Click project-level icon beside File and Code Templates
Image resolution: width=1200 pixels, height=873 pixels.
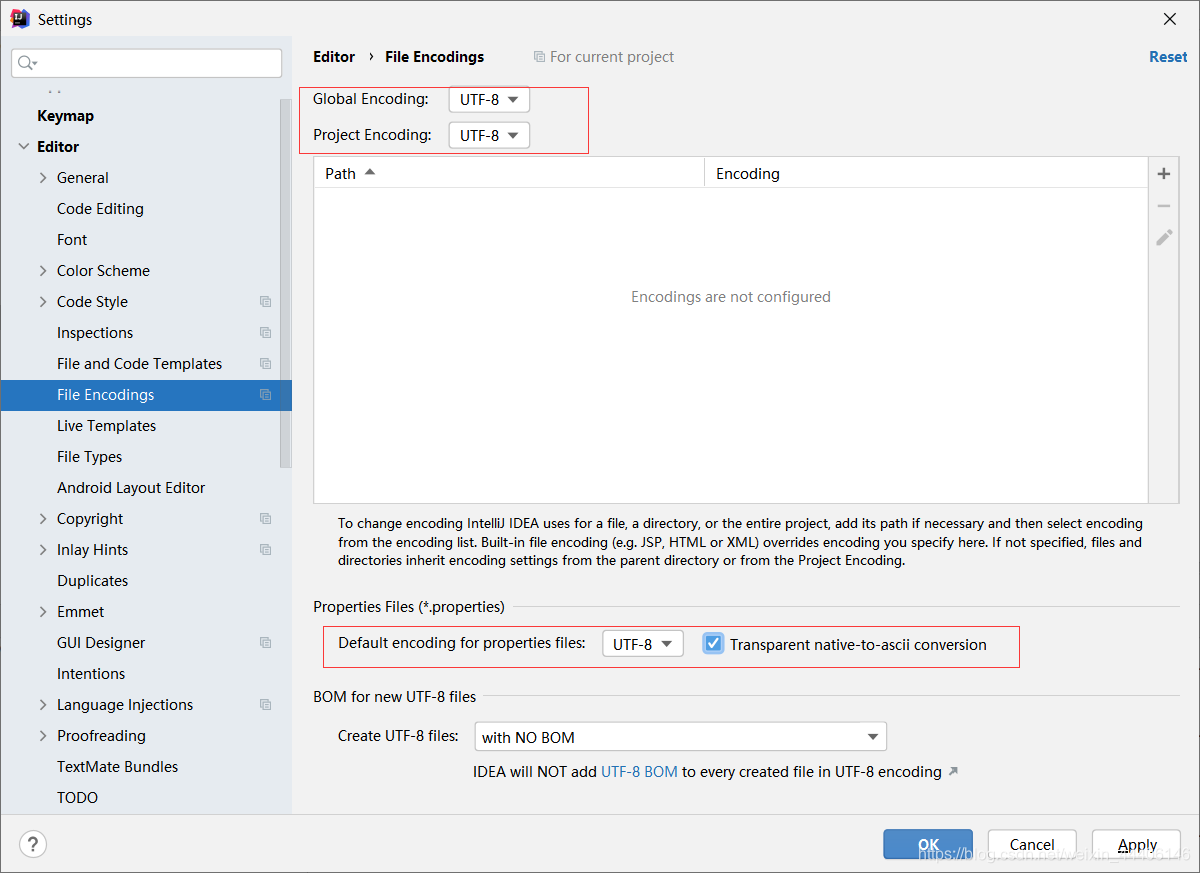[x=265, y=364]
